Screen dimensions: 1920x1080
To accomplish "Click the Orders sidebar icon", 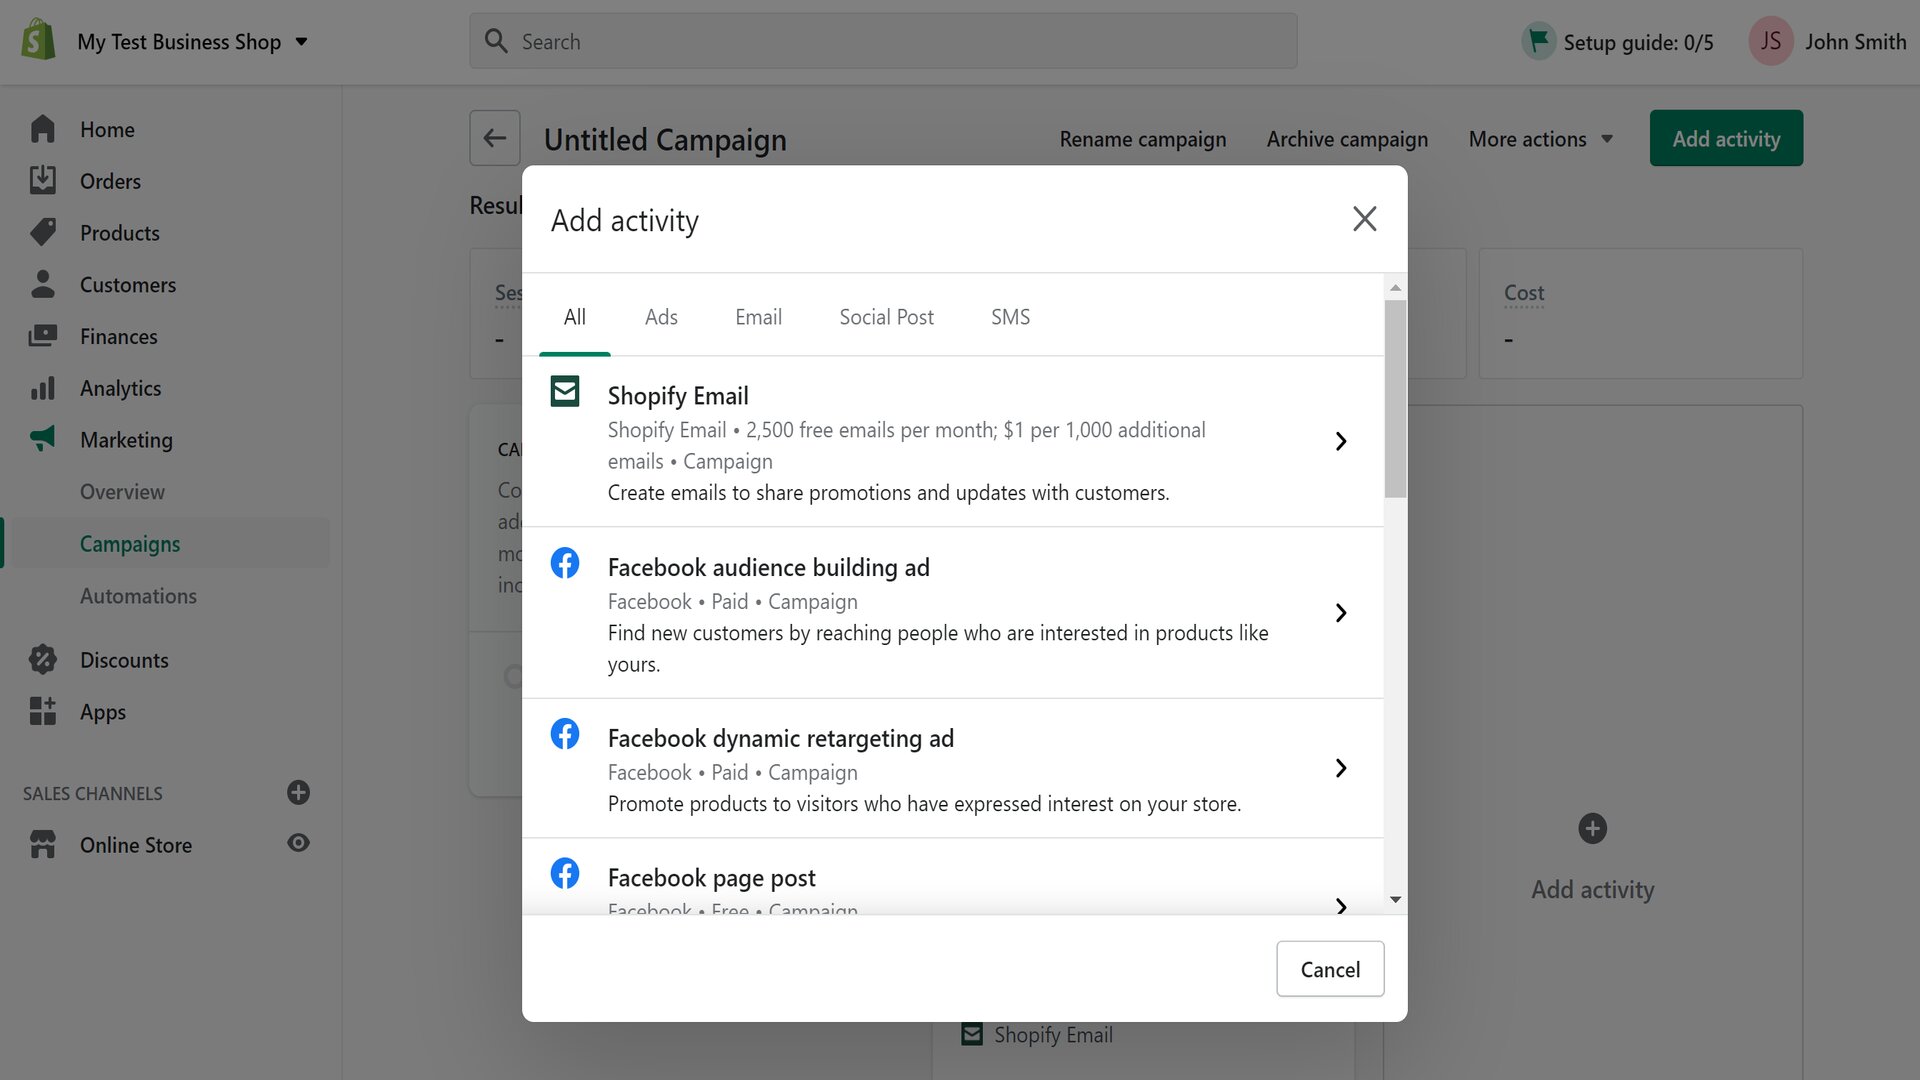I will pyautogui.click(x=40, y=181).
